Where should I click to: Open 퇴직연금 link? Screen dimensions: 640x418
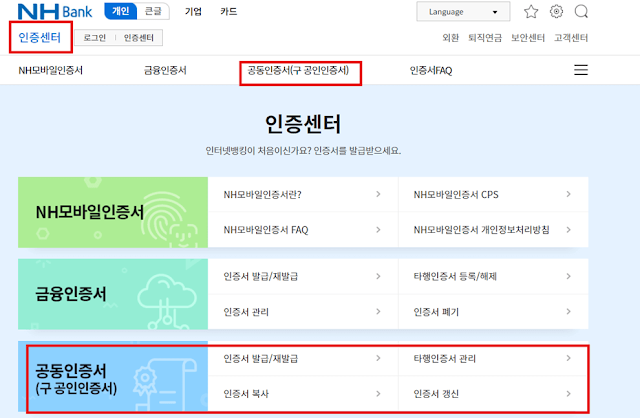pyautogui.click(x=485, y=38)
